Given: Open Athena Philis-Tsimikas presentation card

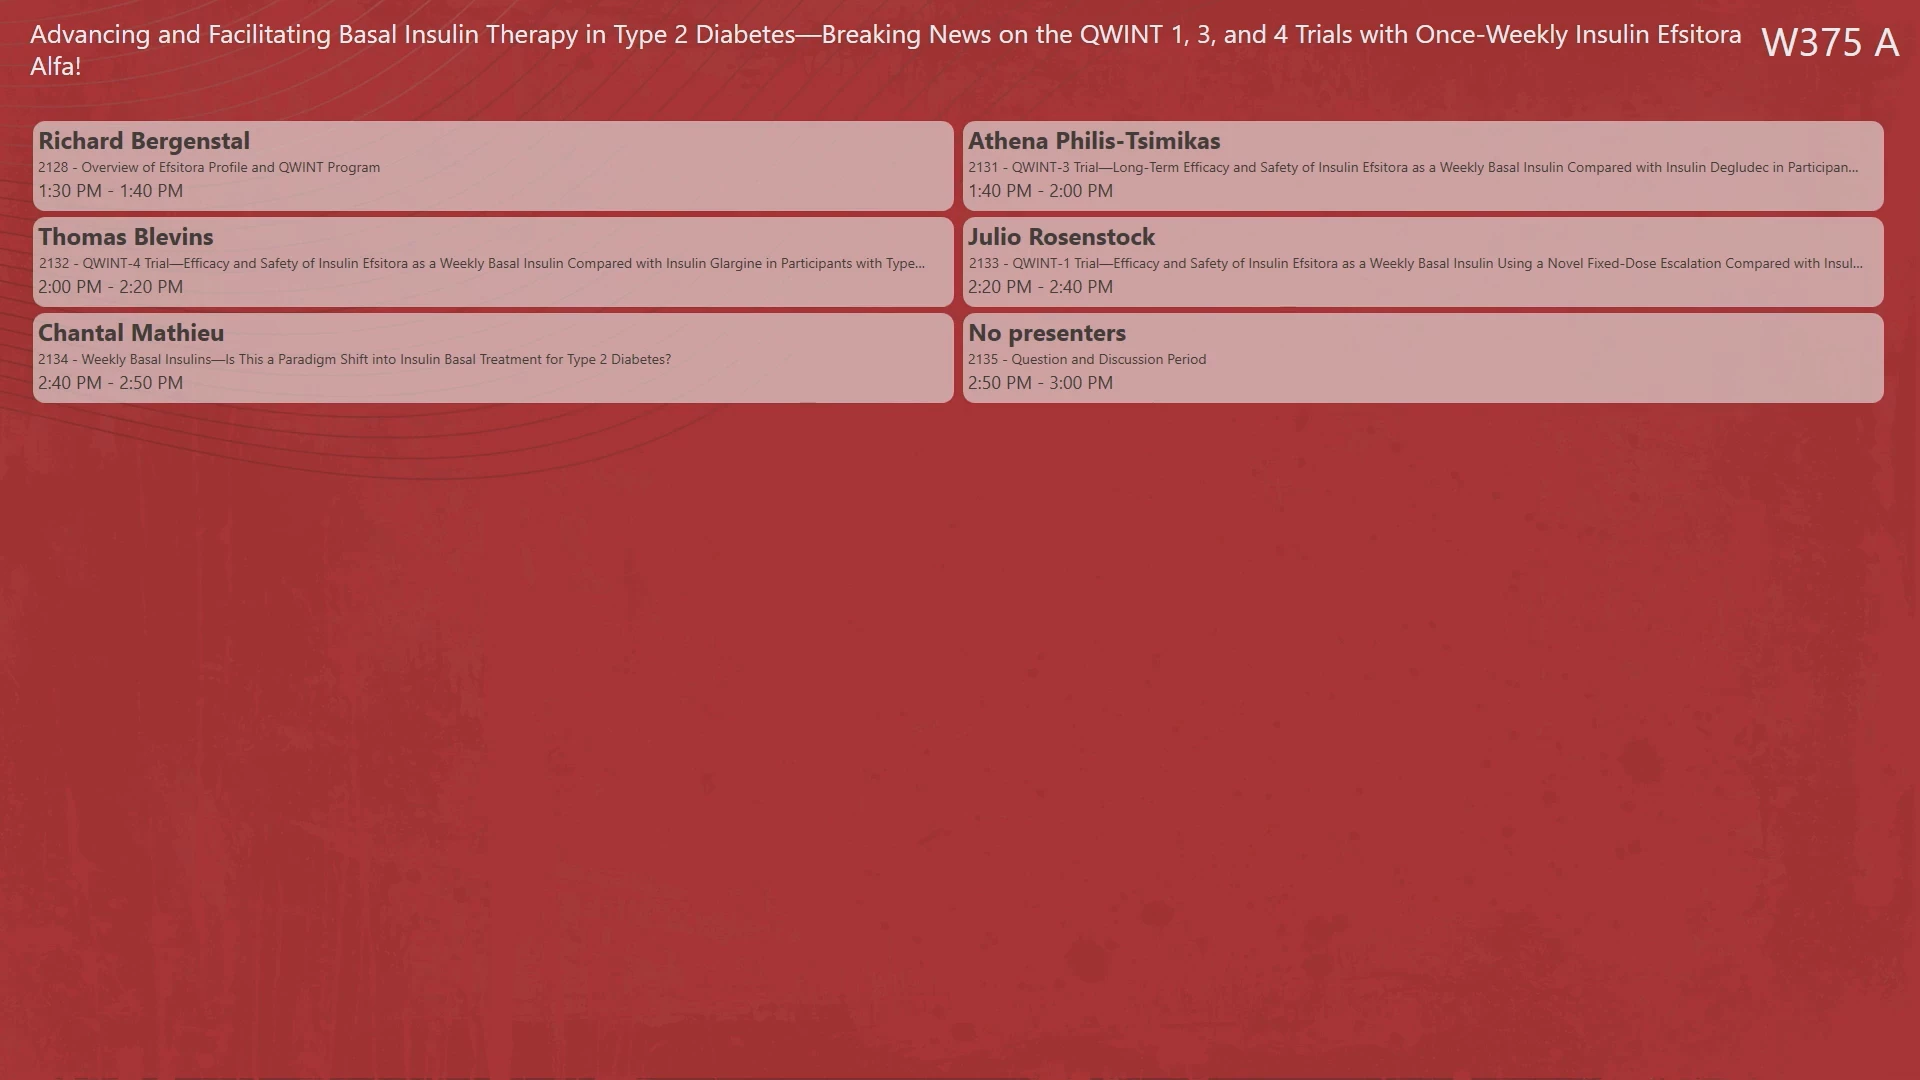Looking at the screenshot, I should (1423, 166).
